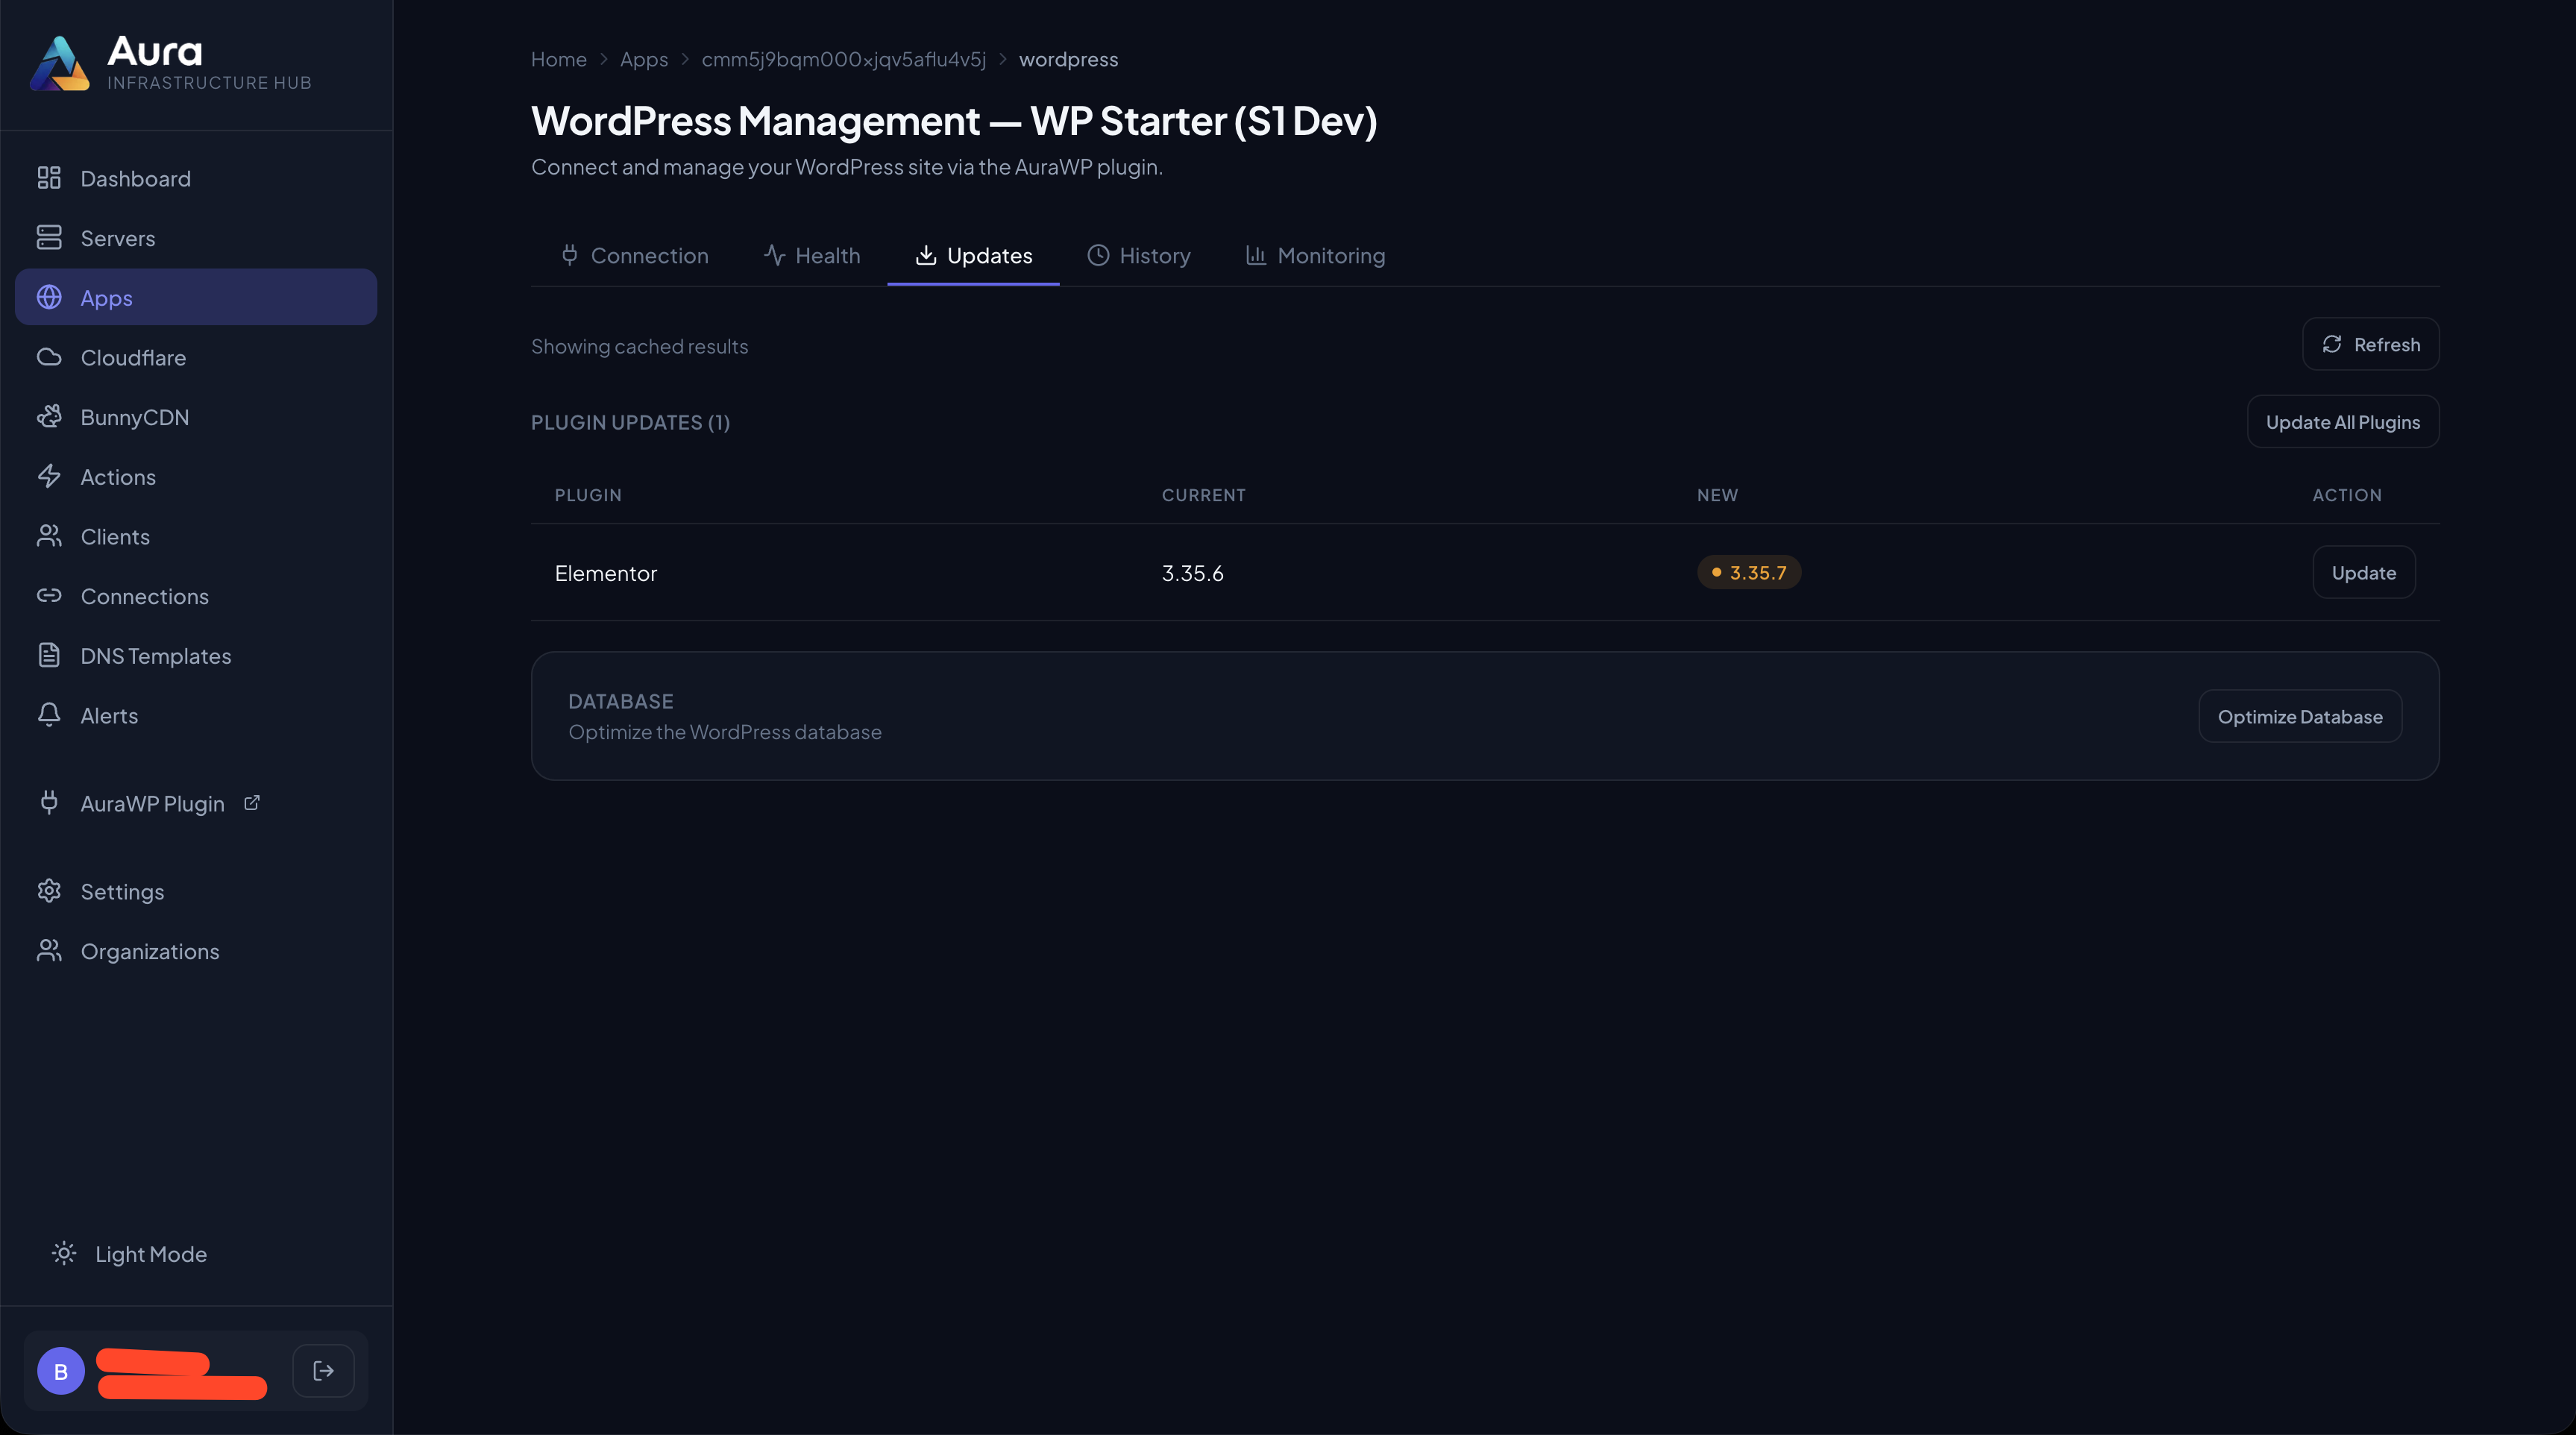Open the Monitoring tab
The width and height of the screenshot is (2576, 1435).
1315,256
